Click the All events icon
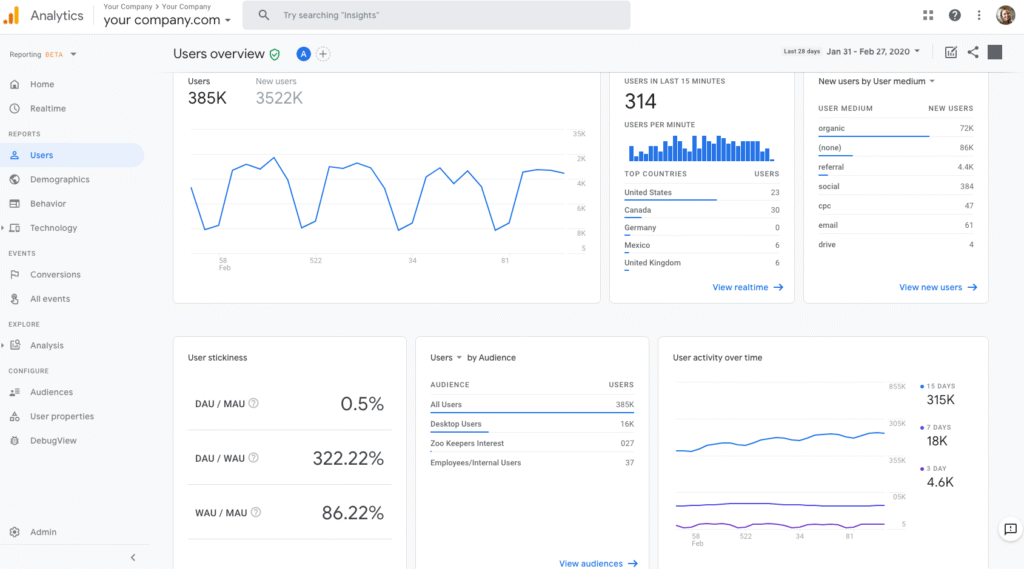This screenshot has width=1024, height=569. coord(15,299)
